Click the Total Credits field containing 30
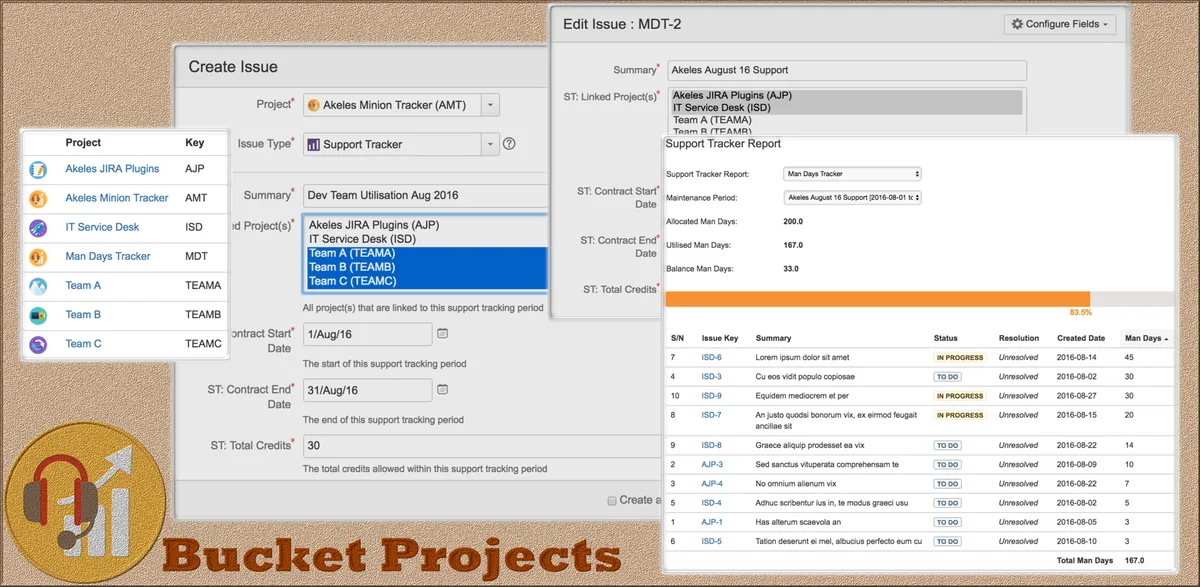Viewport: 1200px width, 587px height. (x=480, y=446)
